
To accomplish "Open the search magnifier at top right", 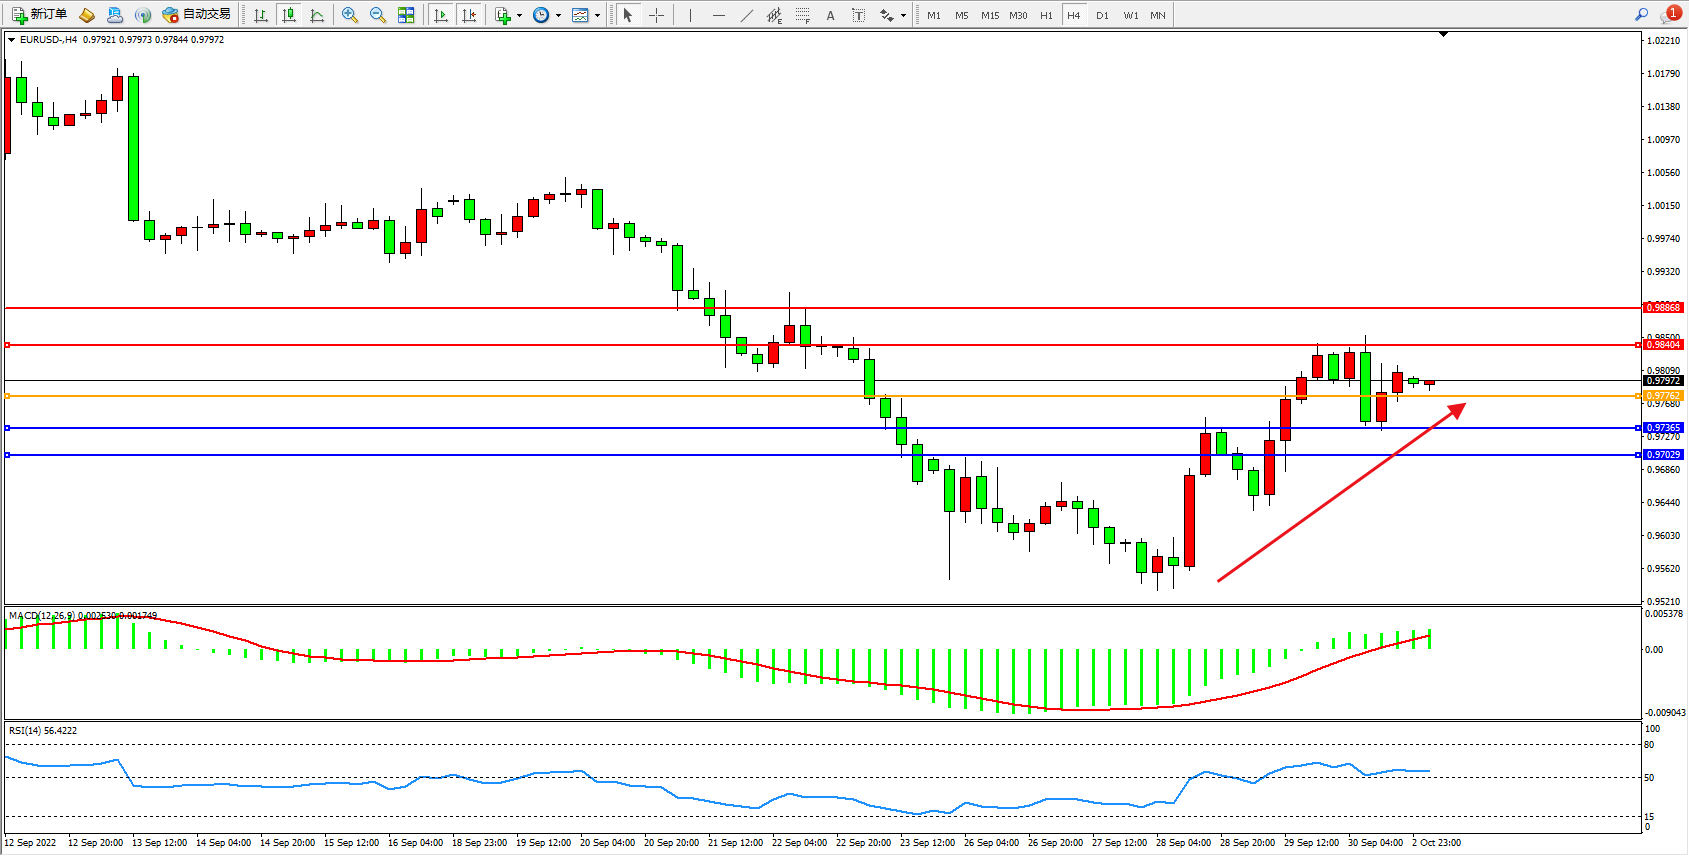I will 1641,15.
